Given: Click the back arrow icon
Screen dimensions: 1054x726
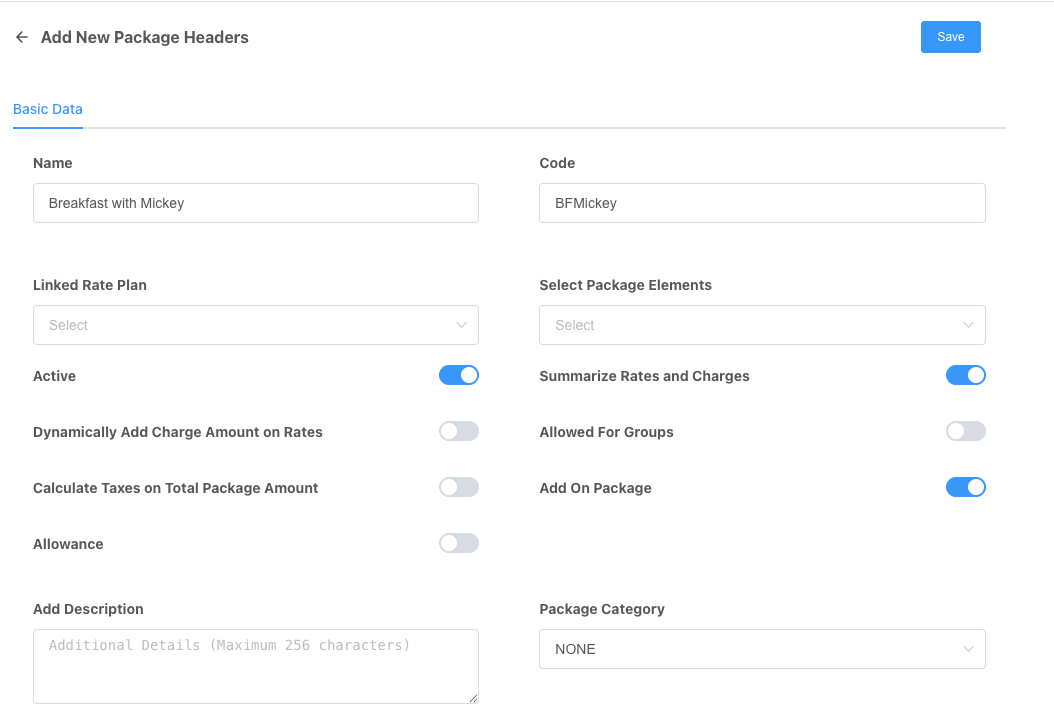Looking at the screenshot, I should click(x=21, y=37).
